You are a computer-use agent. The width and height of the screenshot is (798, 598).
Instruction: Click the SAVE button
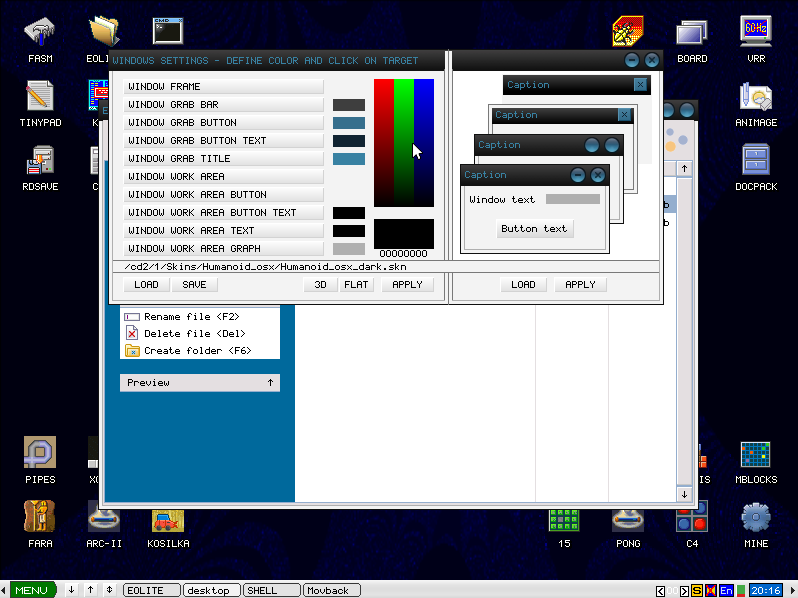[x=194, y=284]
